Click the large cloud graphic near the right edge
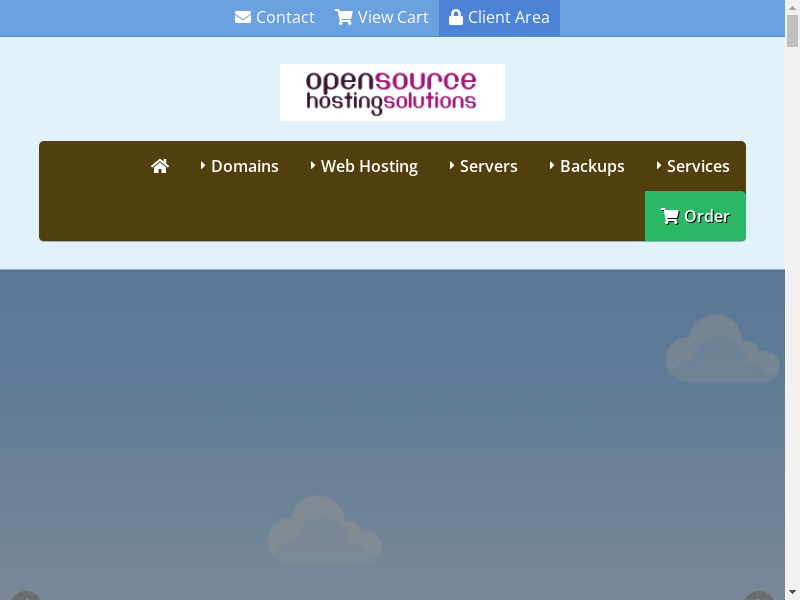 [x=721, y=350]
